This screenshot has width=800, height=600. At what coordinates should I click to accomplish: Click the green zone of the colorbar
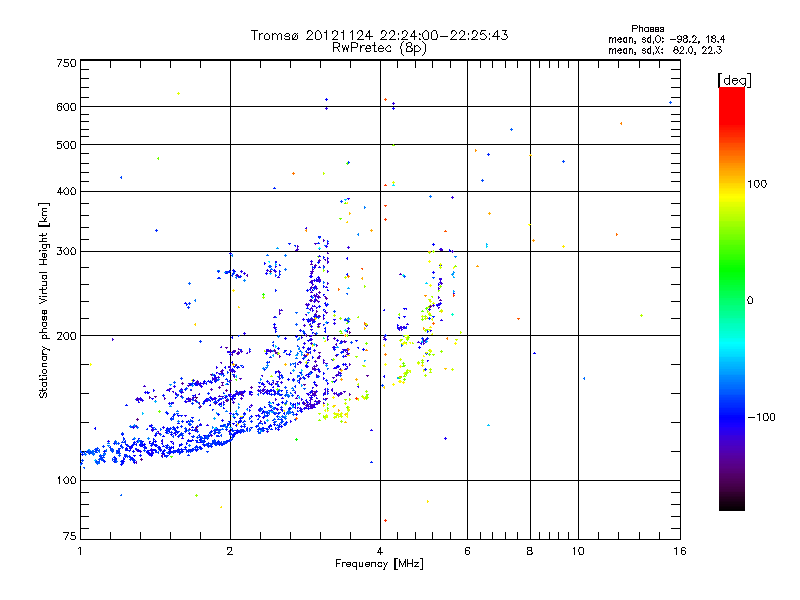(732, 270)
